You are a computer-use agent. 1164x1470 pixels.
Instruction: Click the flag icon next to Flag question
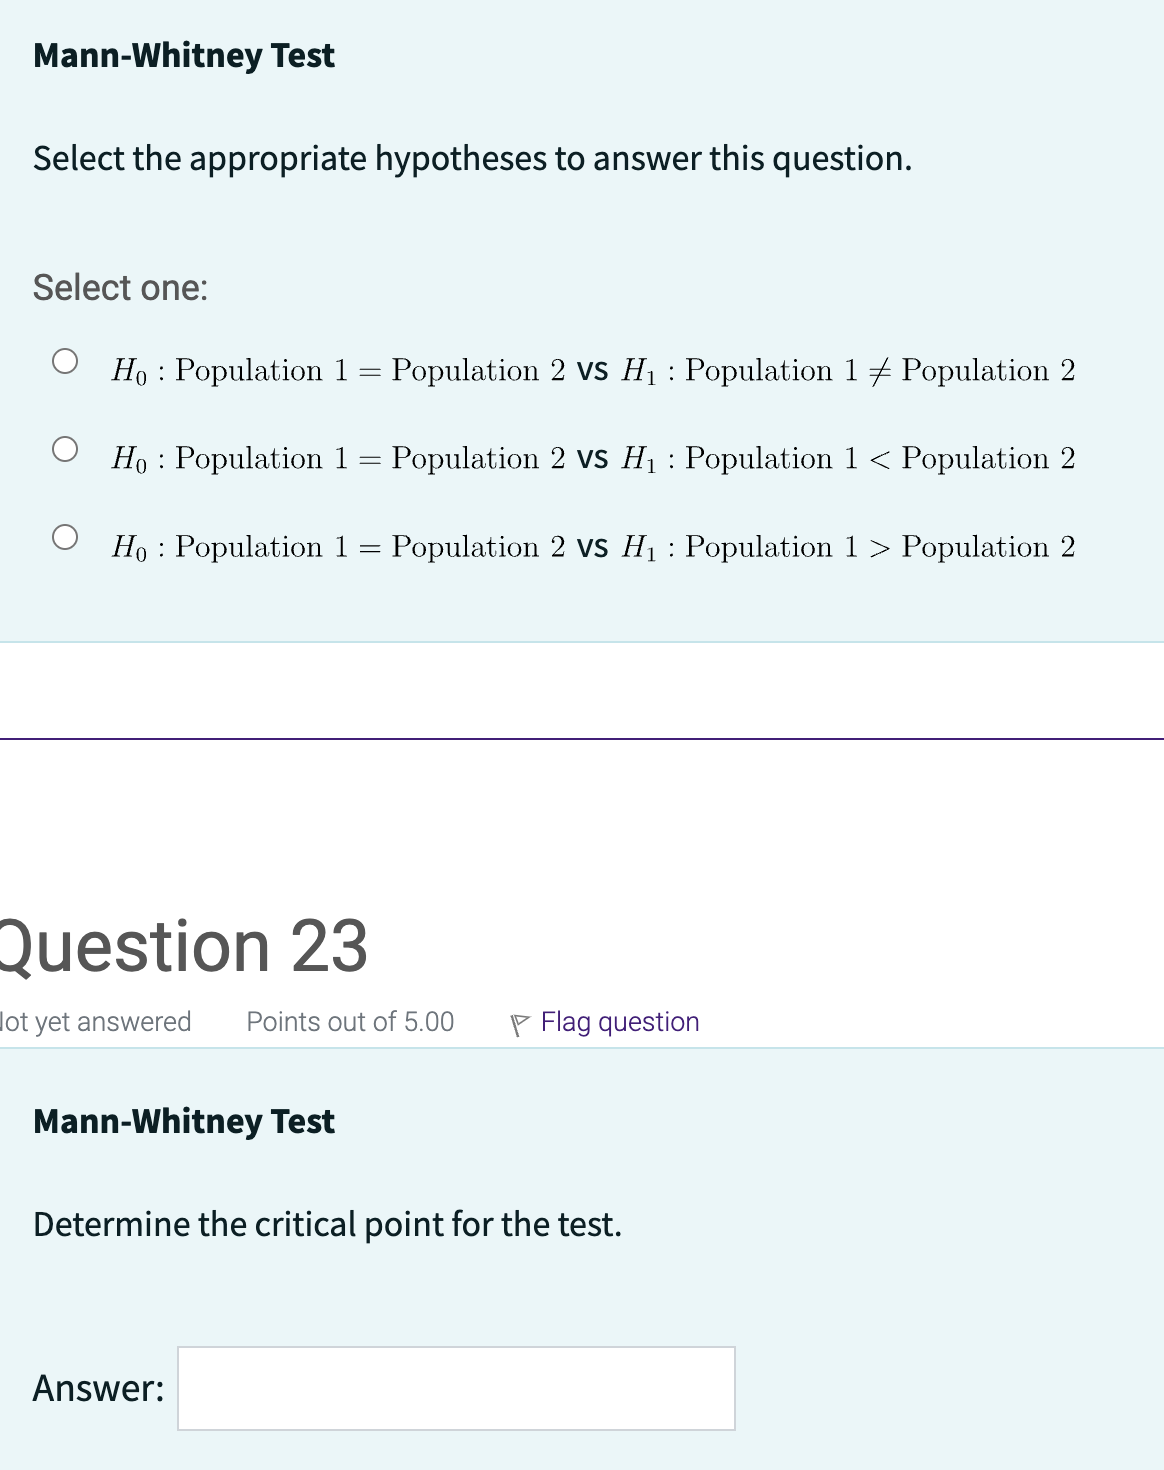click(x=521, y=1021)
